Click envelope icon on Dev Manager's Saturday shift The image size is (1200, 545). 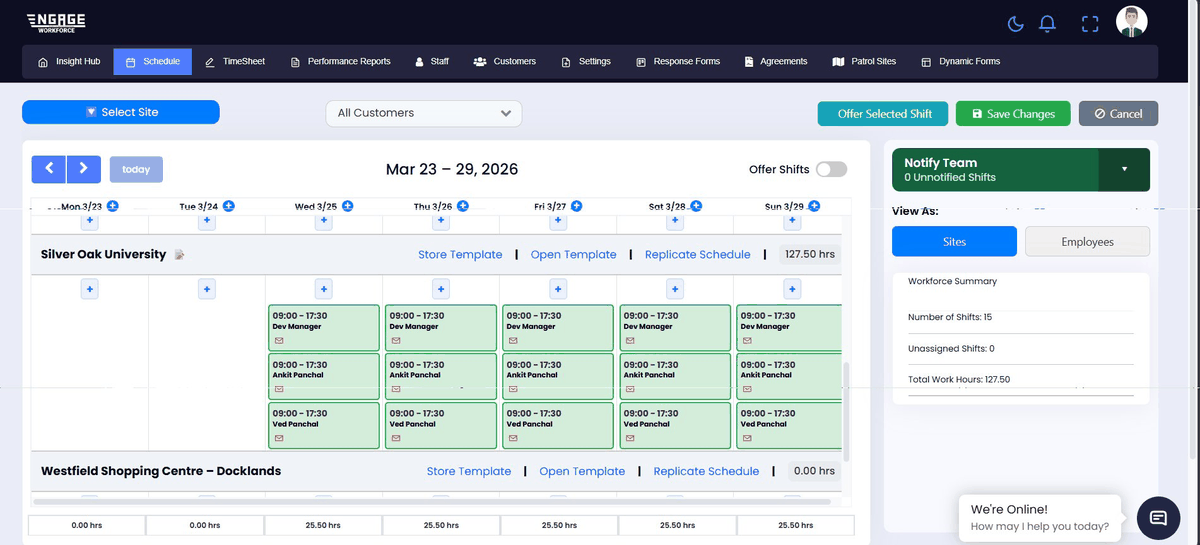(629, 341)
